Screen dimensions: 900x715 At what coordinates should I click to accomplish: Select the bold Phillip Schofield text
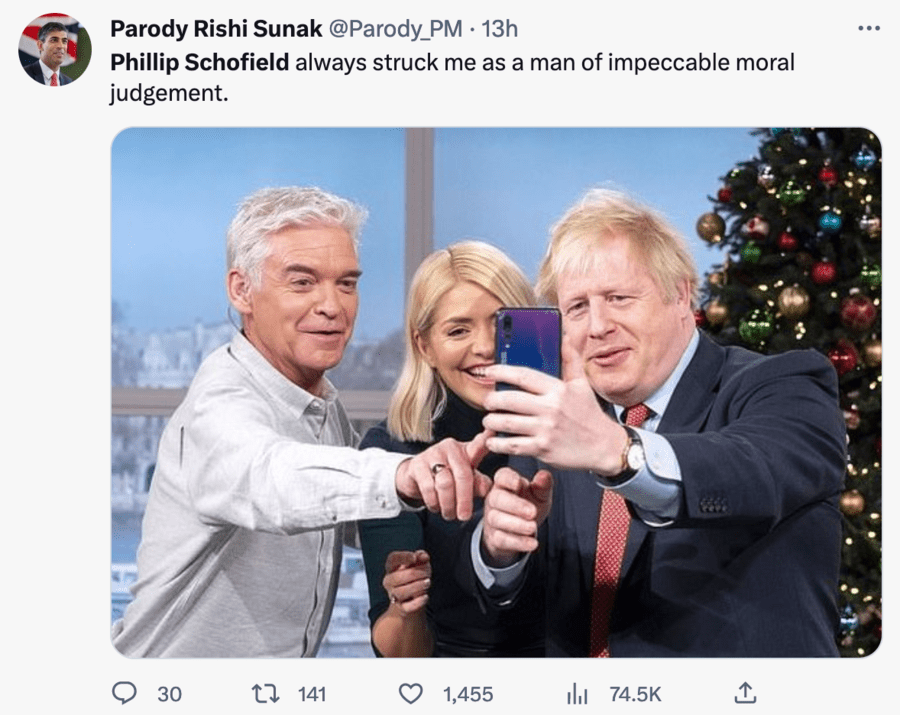(x=200, y=63)
